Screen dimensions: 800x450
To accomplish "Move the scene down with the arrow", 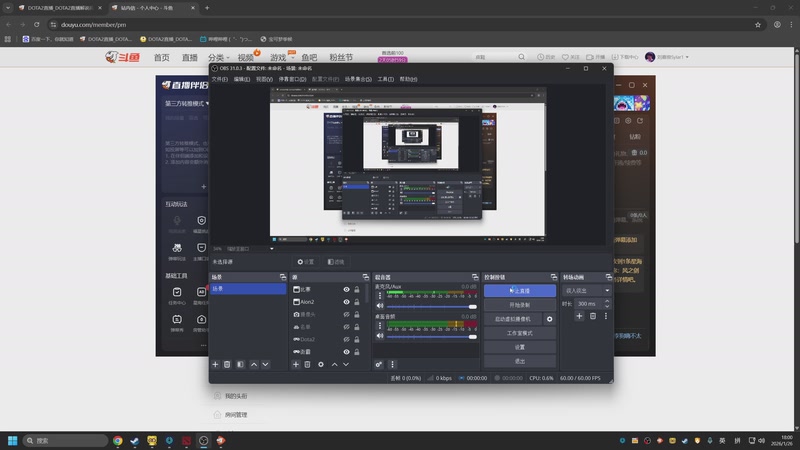I will click(x=265, y=364).
